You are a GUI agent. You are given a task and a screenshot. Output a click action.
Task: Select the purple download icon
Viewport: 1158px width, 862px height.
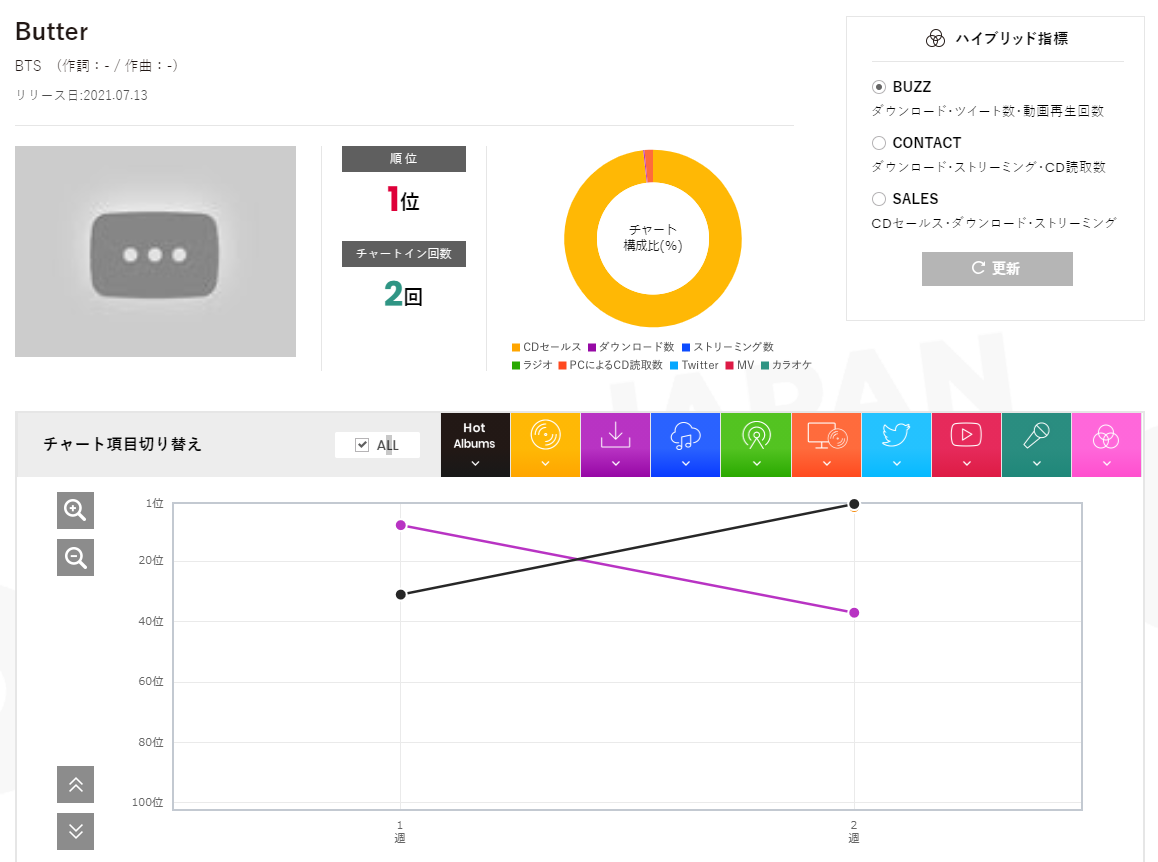(x=615, y=435)
